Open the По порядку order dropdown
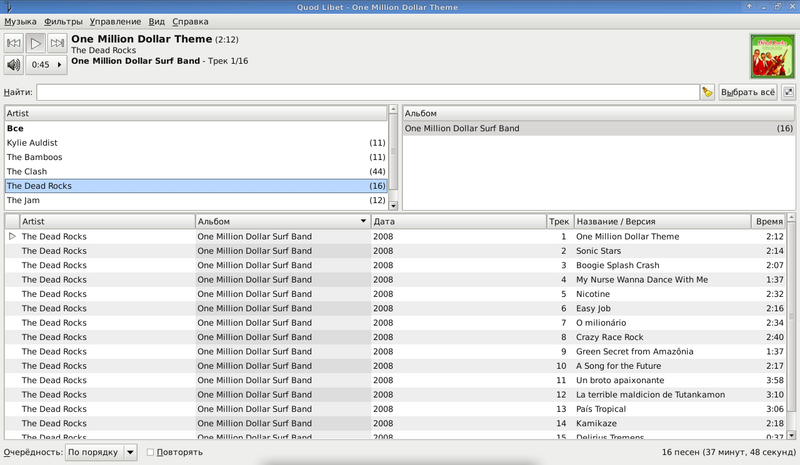Image resolution: width=800 pixels, height=465 pixels. [x=101, y=452]
